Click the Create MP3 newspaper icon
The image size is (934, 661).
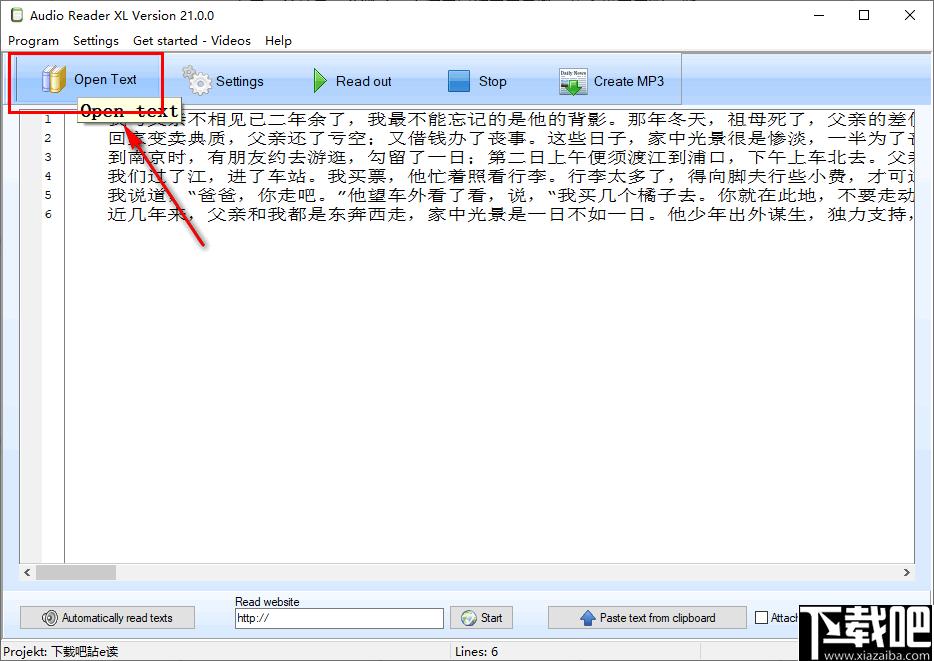click(573, 82)
